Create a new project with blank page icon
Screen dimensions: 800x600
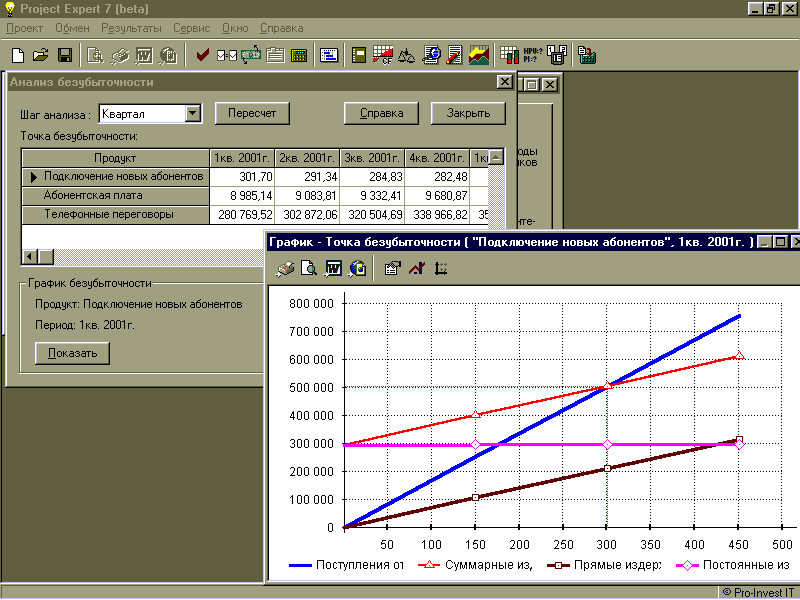(x=17, y=55)
